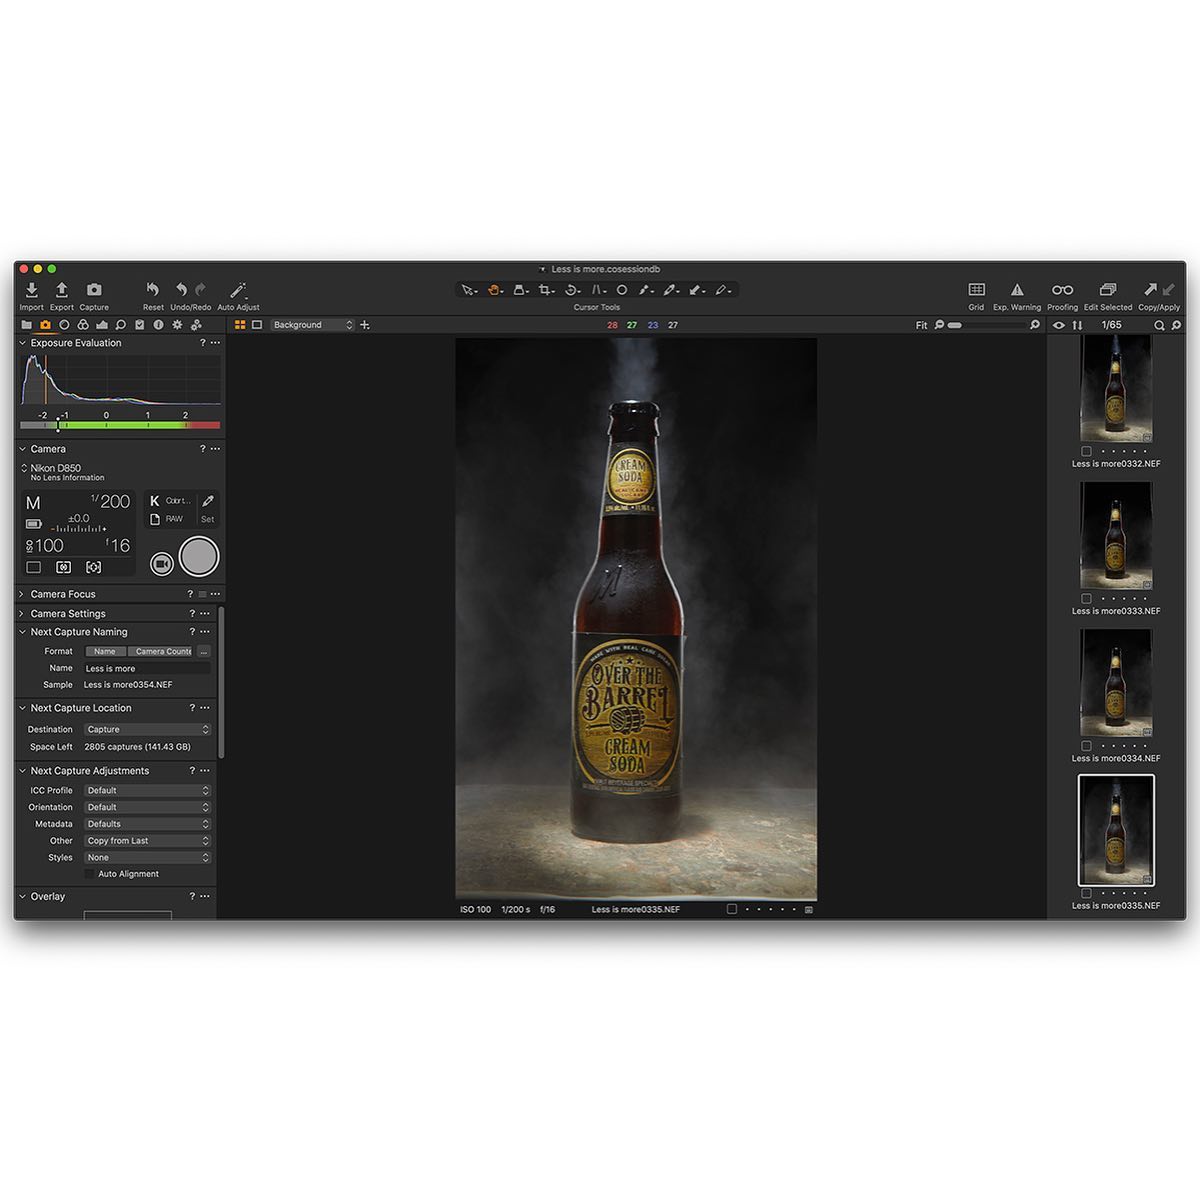Viewport: 1200px width, 1200px height.
Task: Select thumbnail Less is more0333.NEF
Action: (x=1116, y=535)
